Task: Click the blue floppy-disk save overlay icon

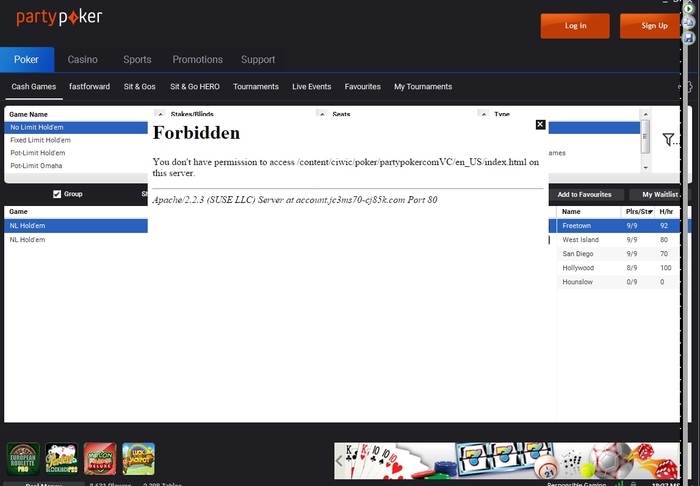Action: tap(688, 38)
